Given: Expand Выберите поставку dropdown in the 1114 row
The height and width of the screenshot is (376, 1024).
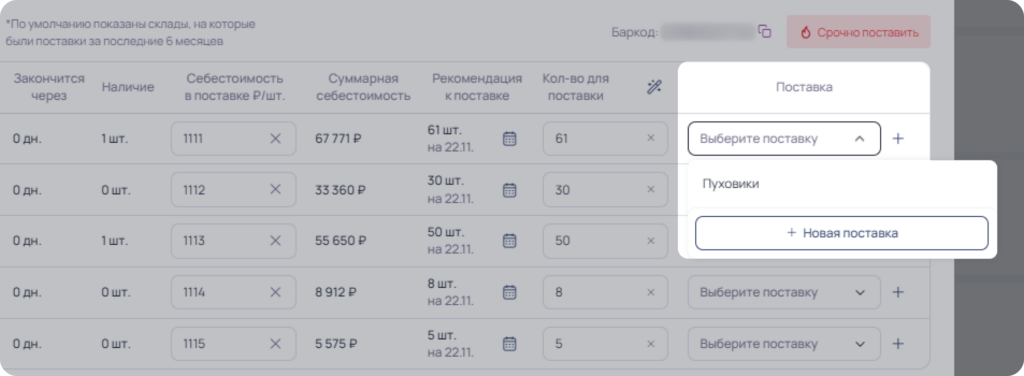Looking at the screenshot, I should [x=784, y=292].
